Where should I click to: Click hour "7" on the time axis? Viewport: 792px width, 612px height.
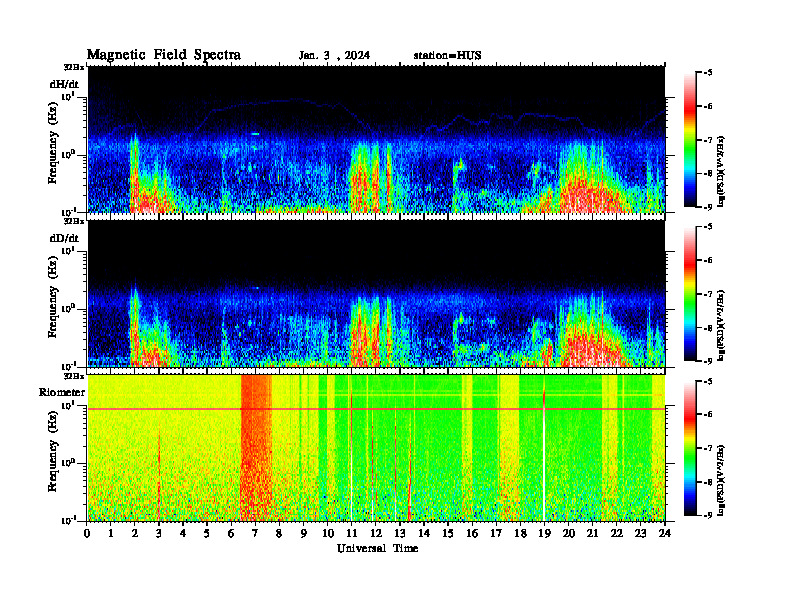point(256,533)
